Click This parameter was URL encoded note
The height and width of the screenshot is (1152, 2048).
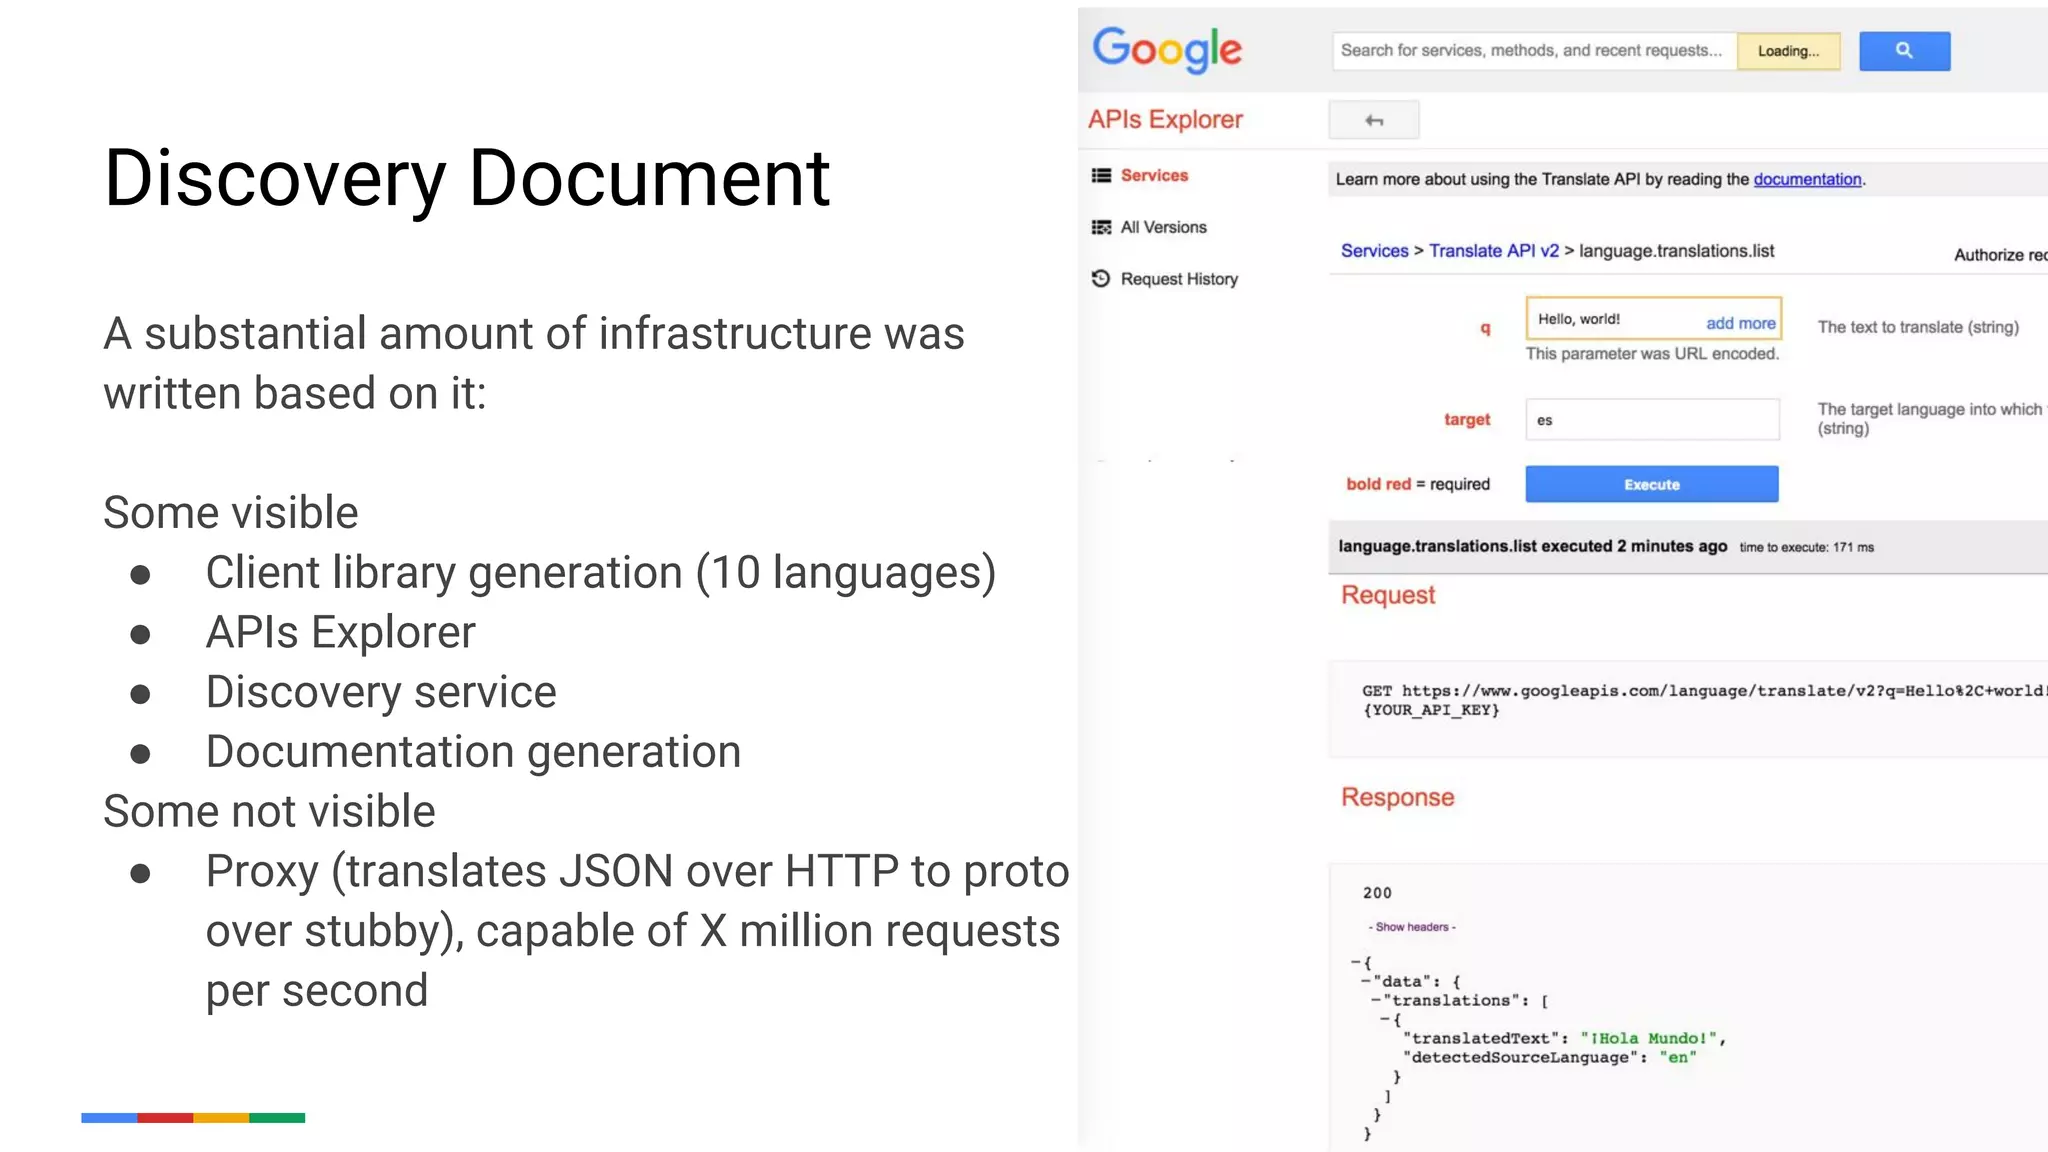pyautogui.click(x=1652, y=354)
